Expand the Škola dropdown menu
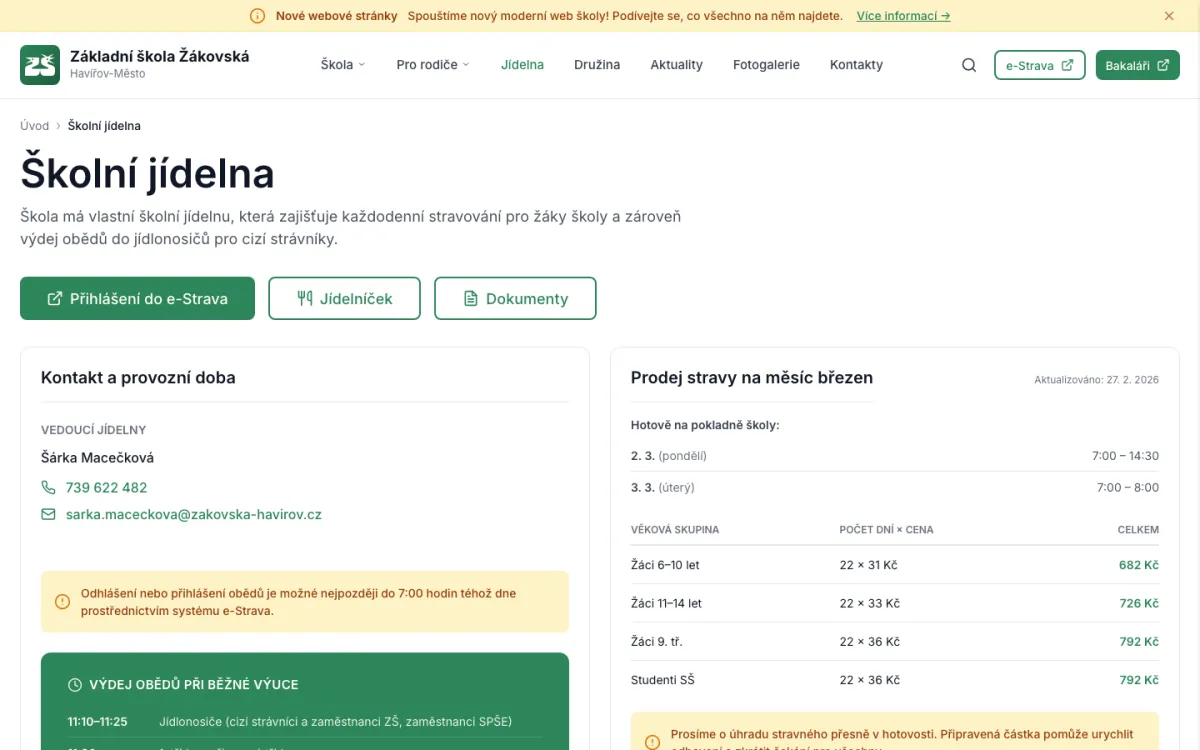The width and height of the screenshot is (1200, 750). point(343,65)
